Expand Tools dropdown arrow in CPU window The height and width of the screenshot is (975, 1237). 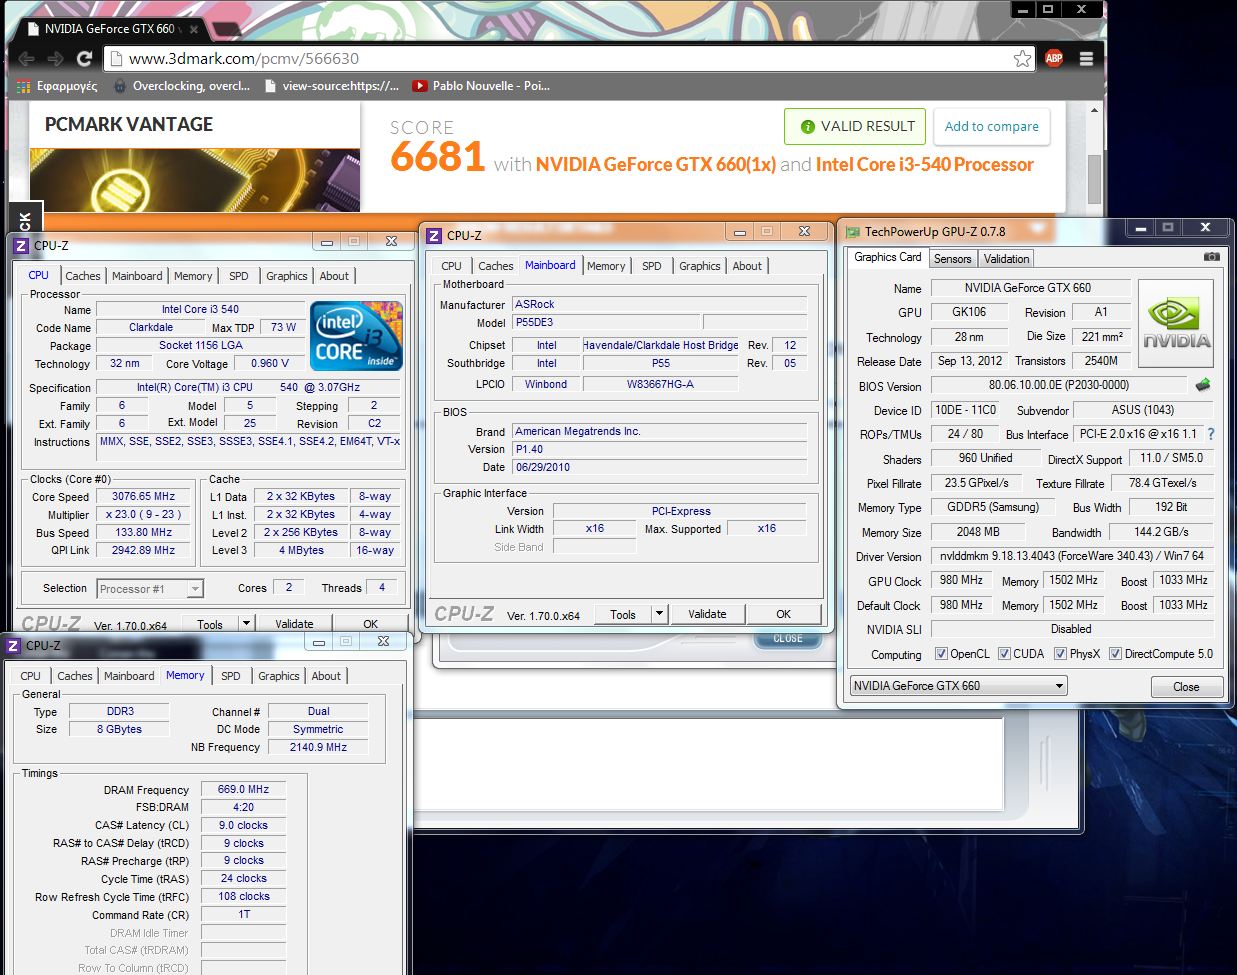(246, 624)
